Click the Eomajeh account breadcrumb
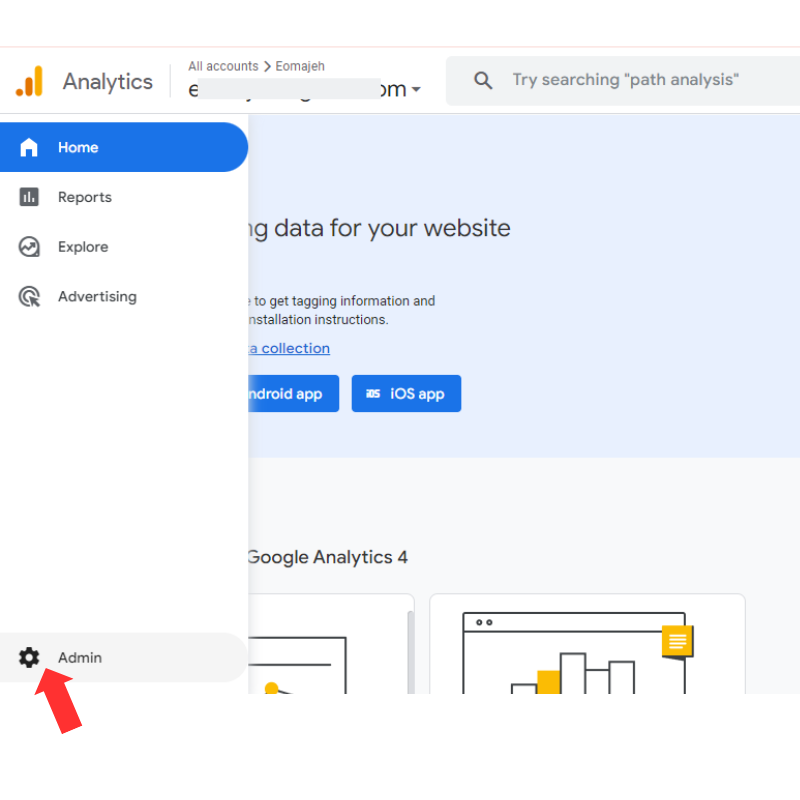This screenshot has width=800, height=800. tap(300, 66)
